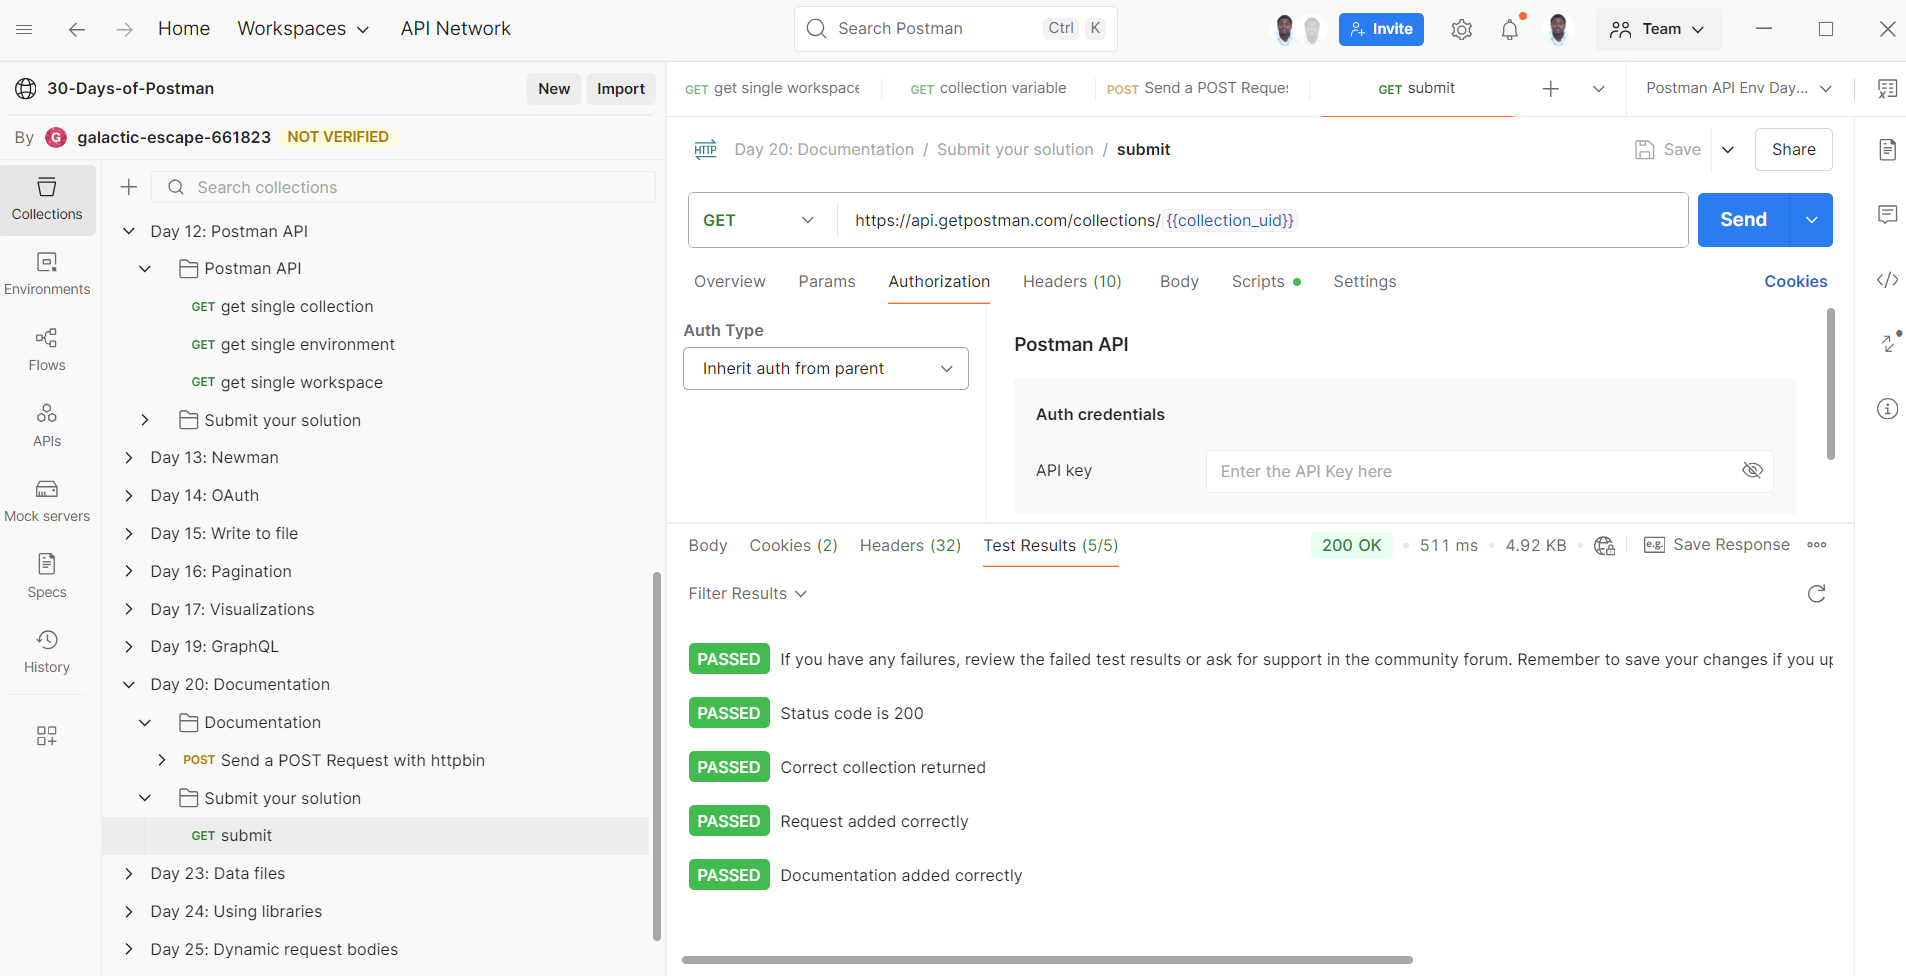This screenshot has width=1906, height=976.
Task: Expand the Day 13: Newman collection
Action: 128,458
